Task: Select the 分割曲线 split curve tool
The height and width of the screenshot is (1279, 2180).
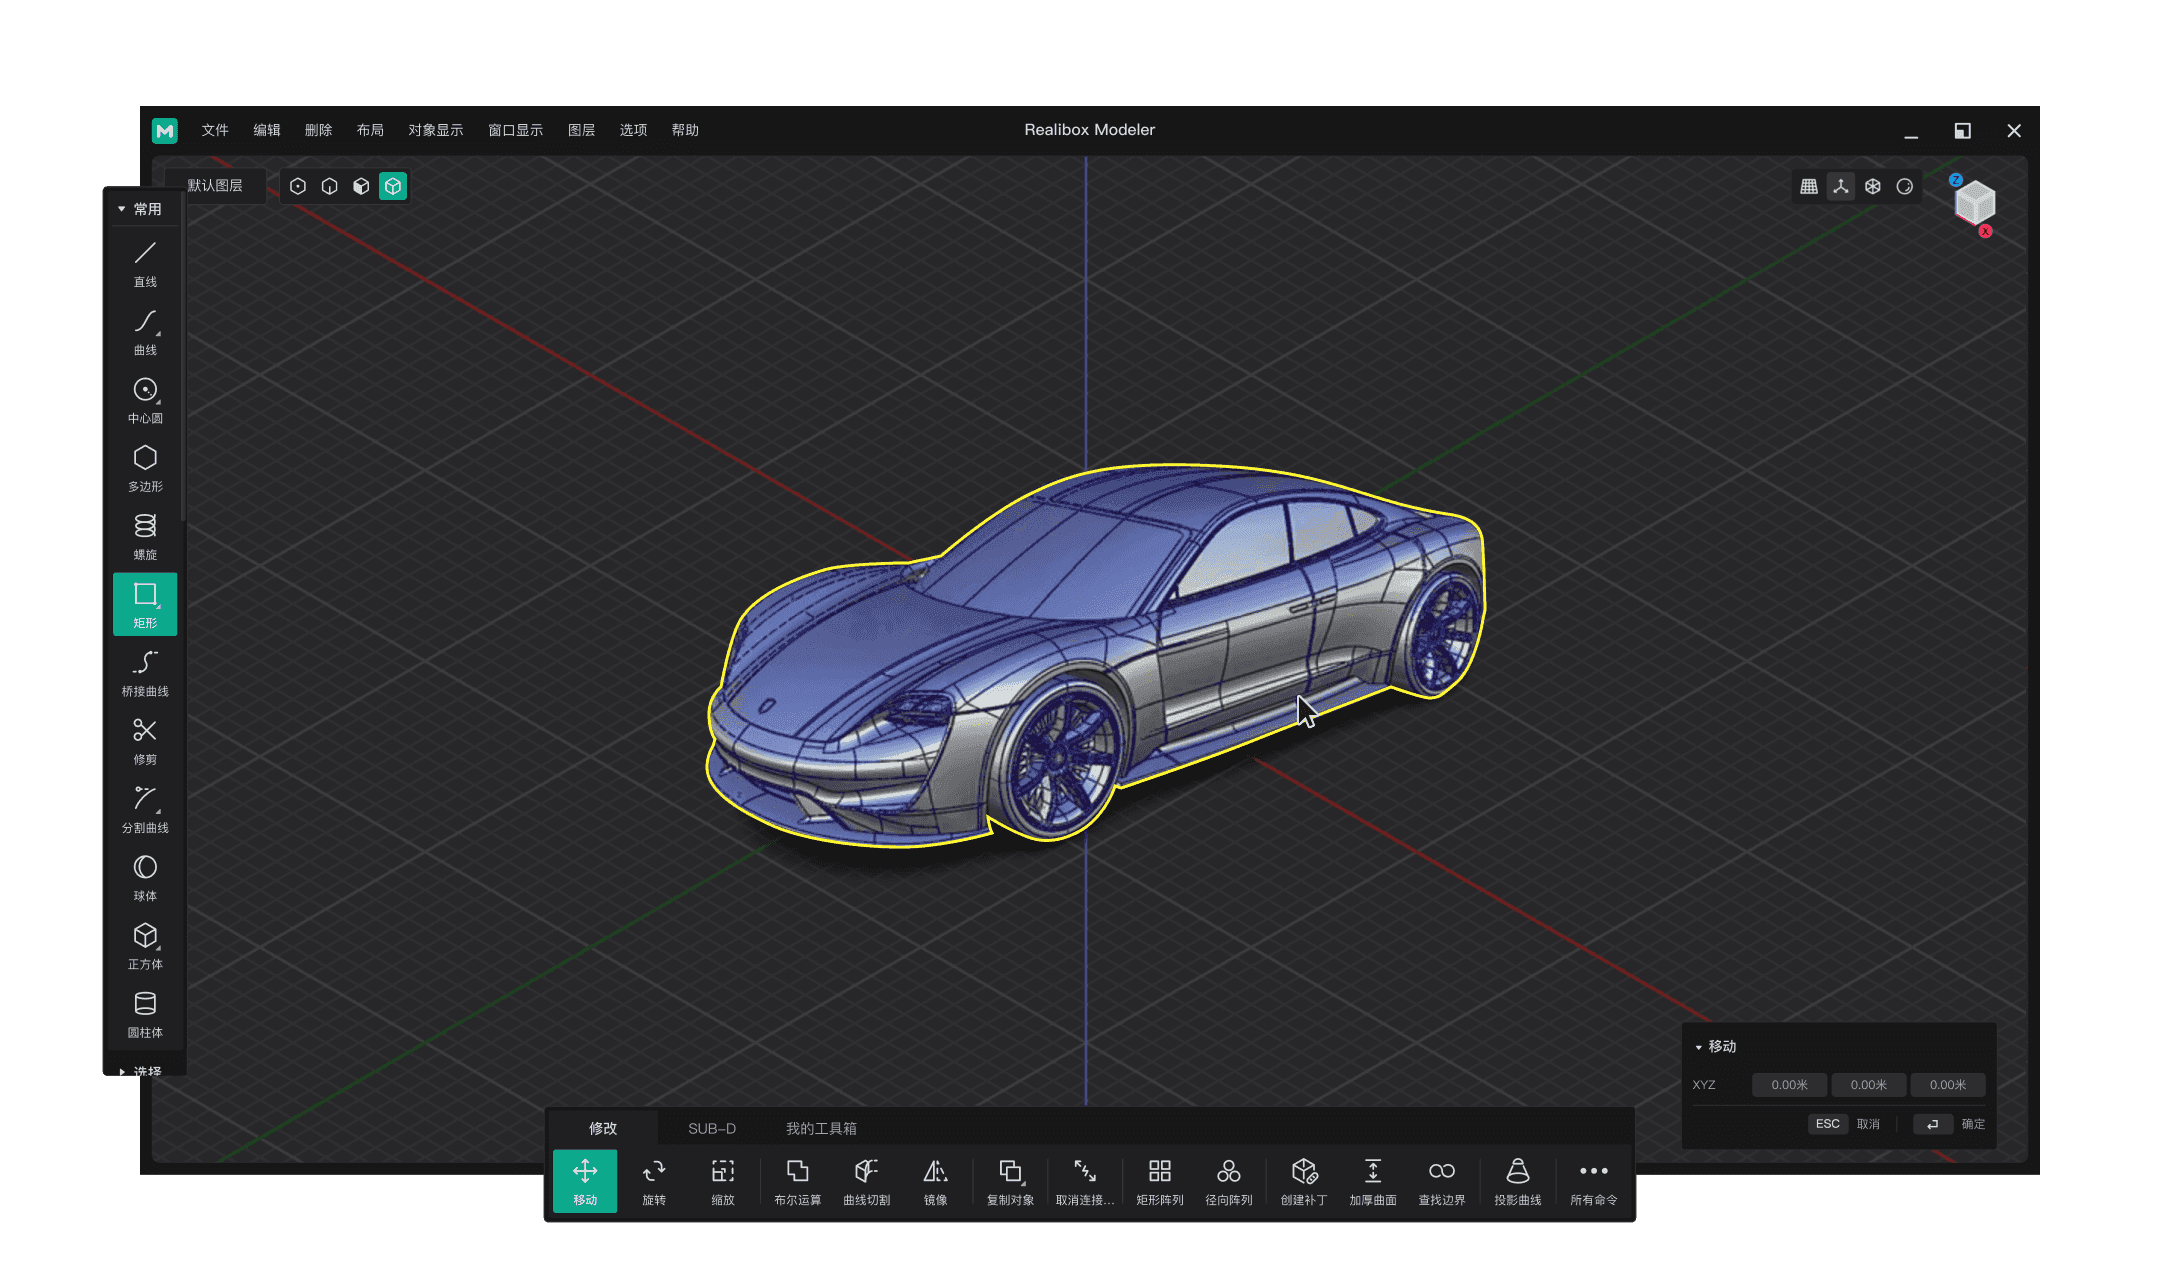Action: [145, 808]
